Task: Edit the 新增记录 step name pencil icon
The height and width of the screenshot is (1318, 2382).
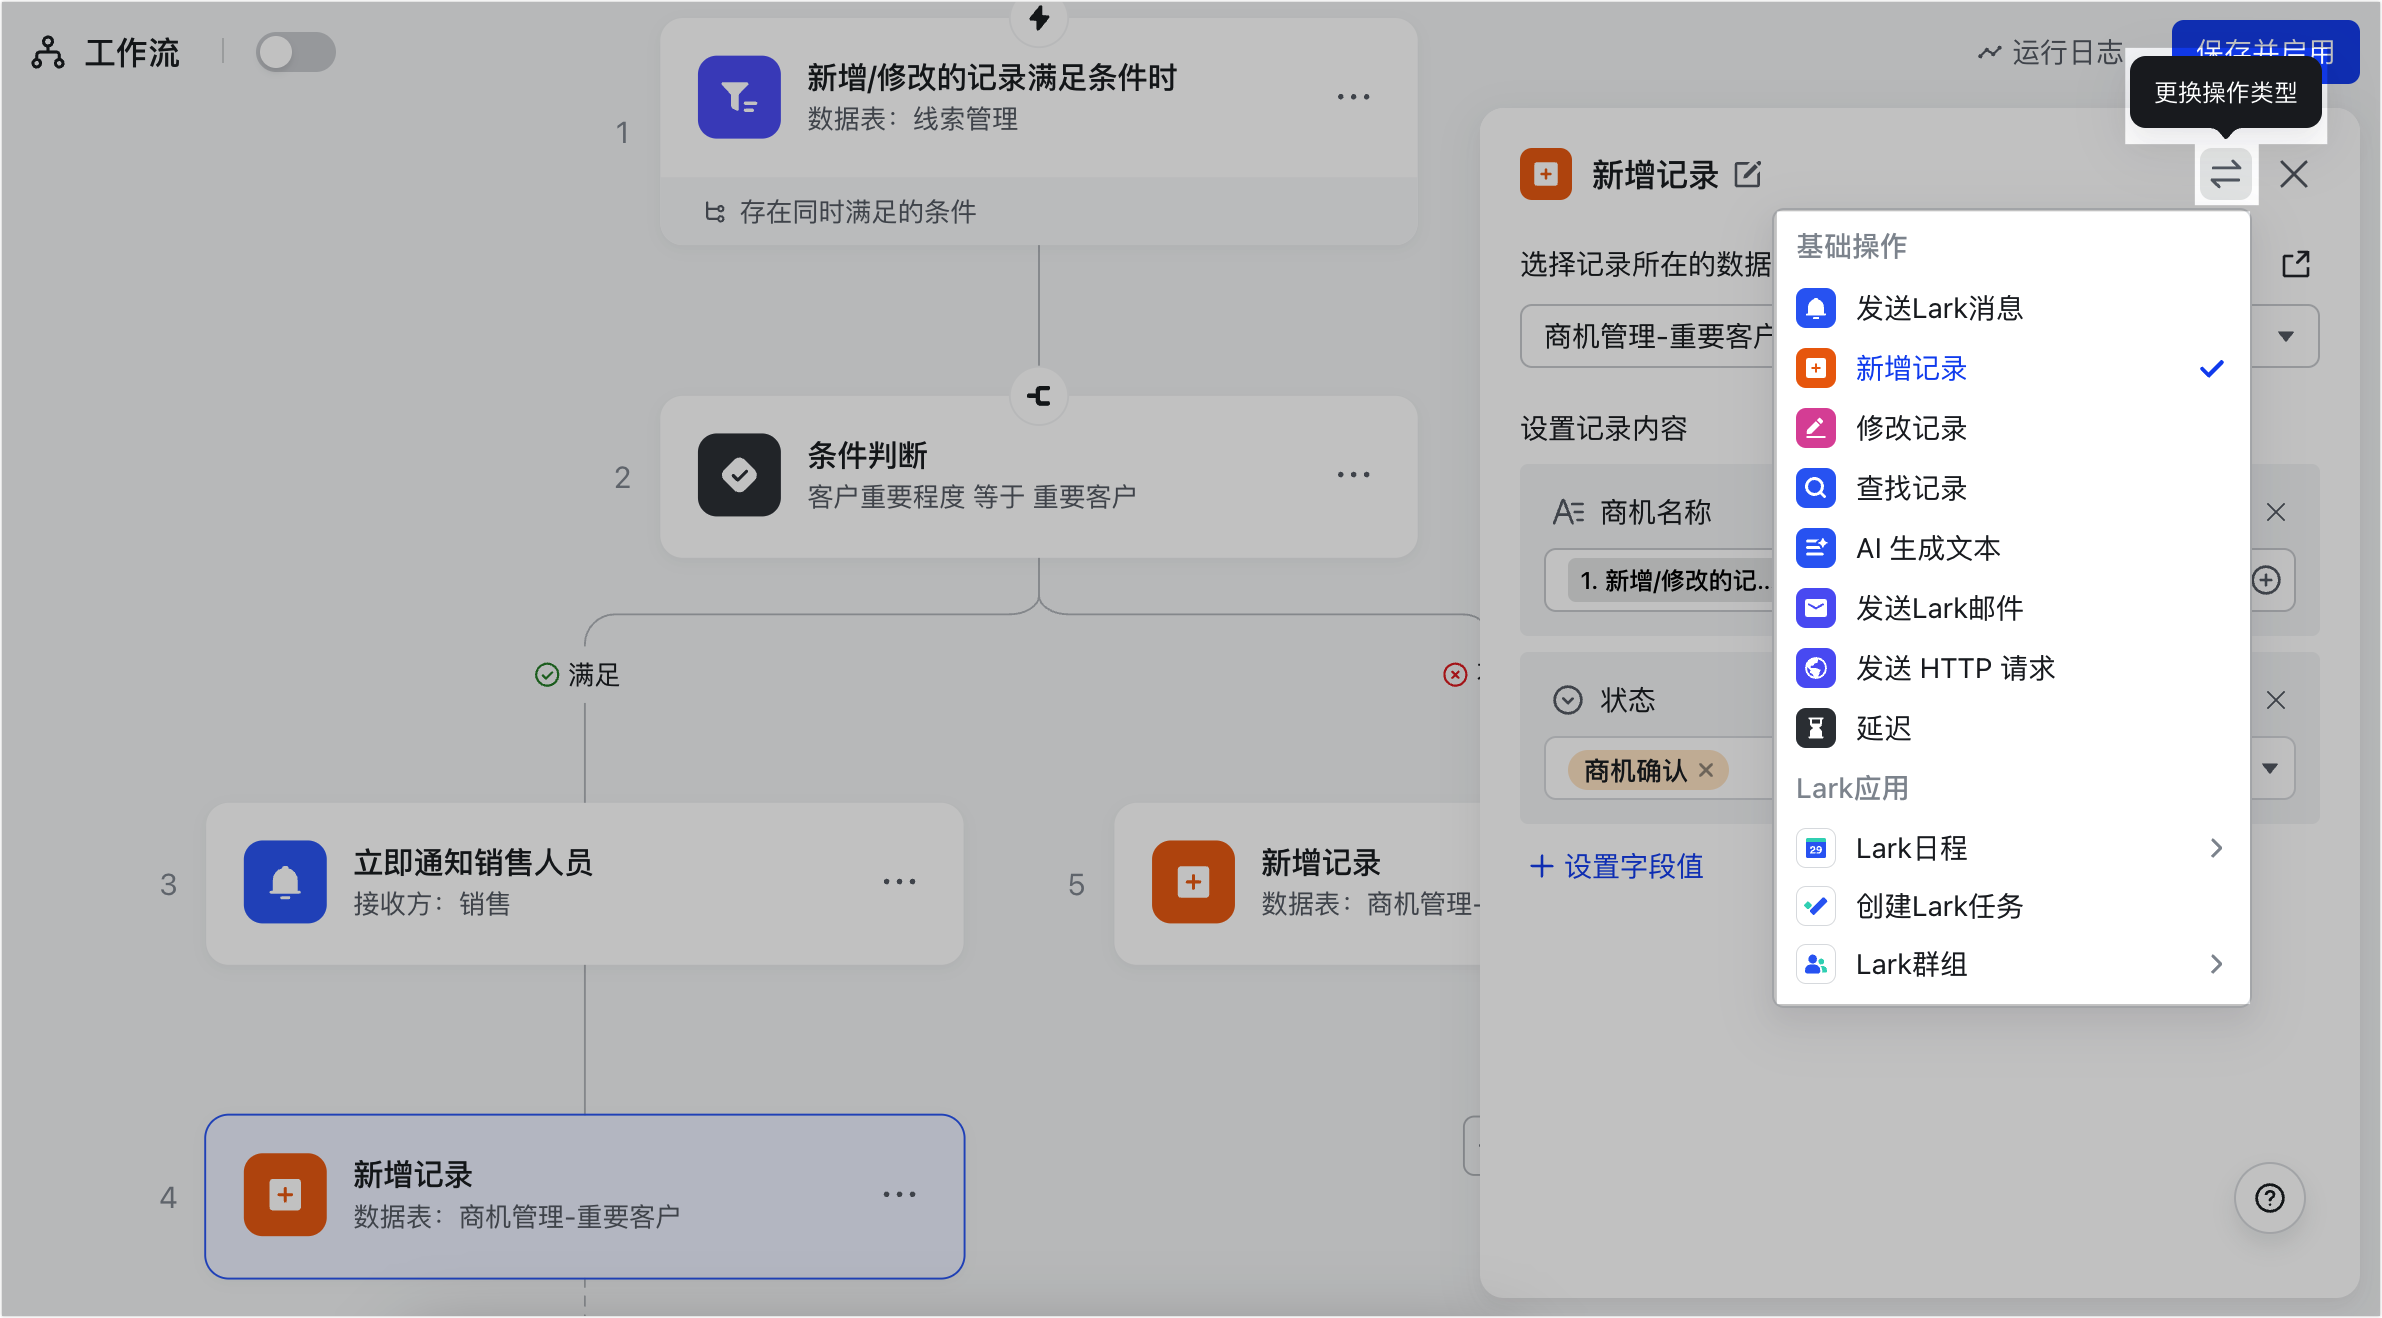Action: (1748, 175)
